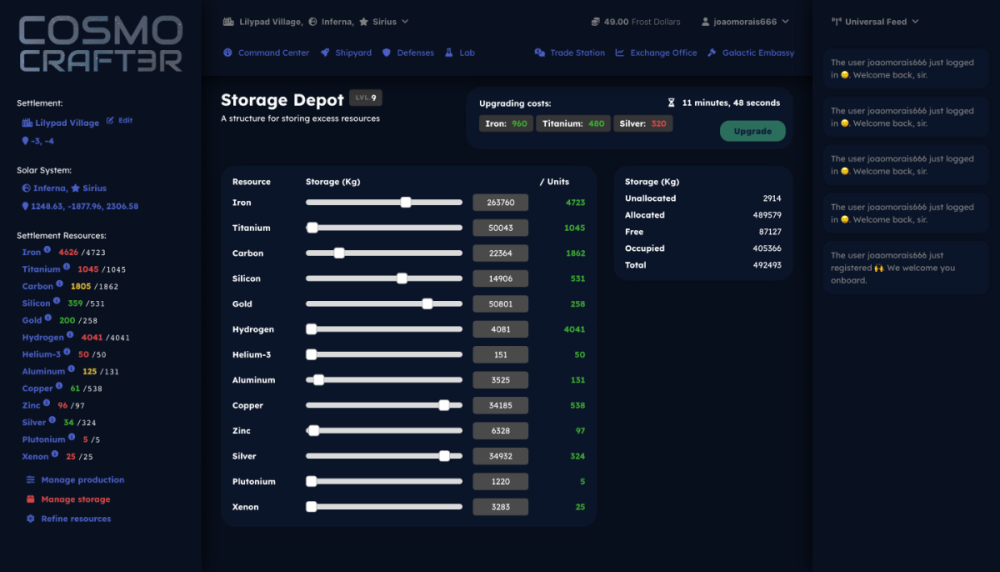
Task: Click the Galactic Embassy icon
Action: 711,53
